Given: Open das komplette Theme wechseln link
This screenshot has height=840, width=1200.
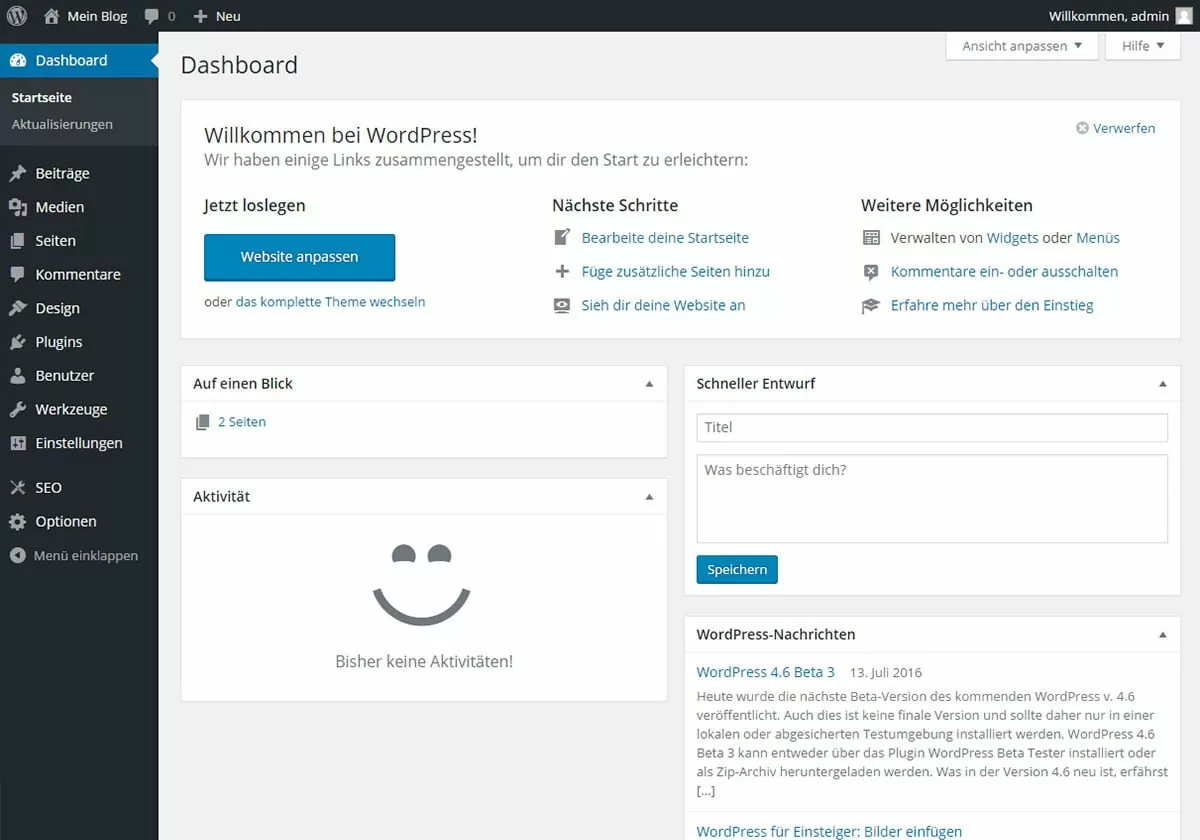Looking at the screenshot, I should coord(330,301).
